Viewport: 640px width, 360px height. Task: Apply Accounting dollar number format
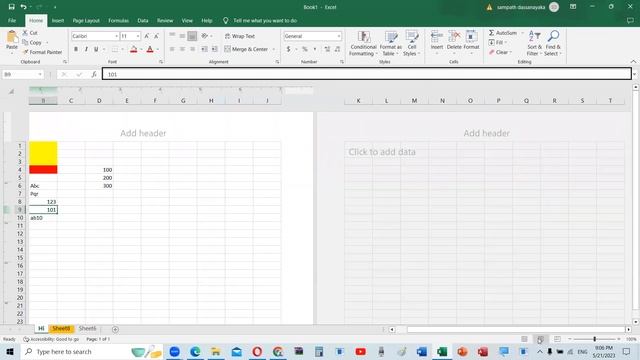(x=289, y=49)
